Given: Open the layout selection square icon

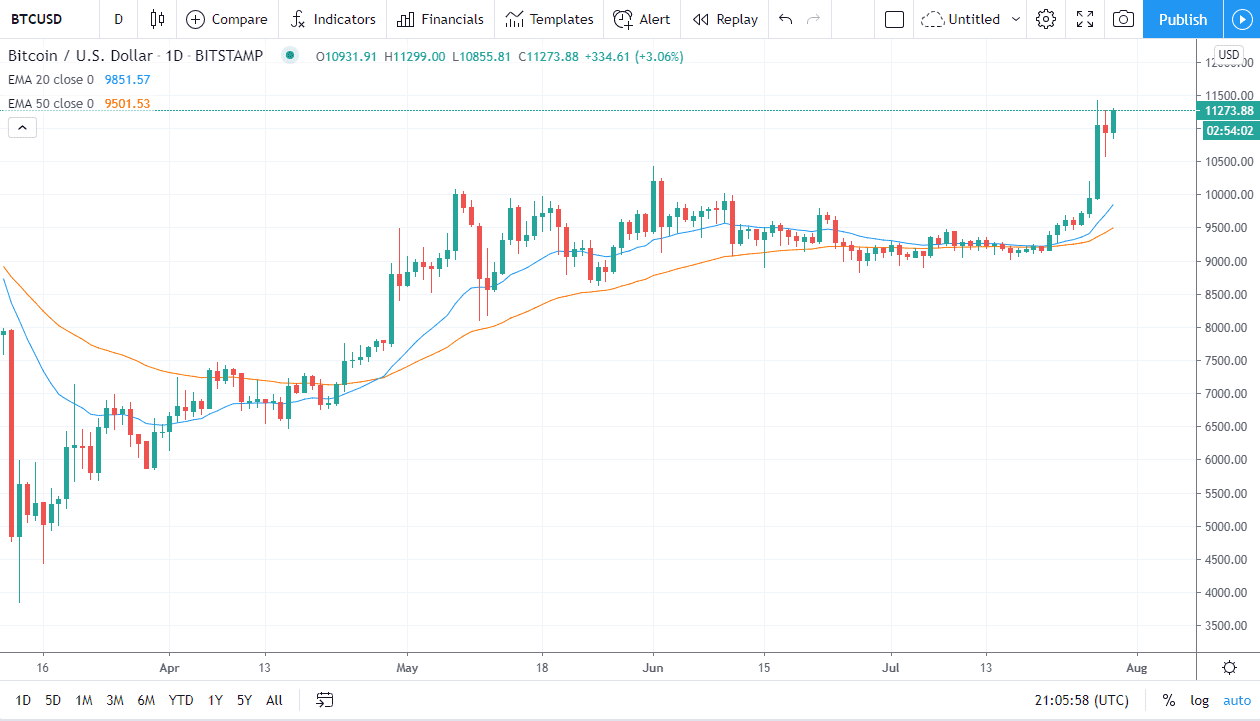Looking at the screenshot, I should 895,19.
